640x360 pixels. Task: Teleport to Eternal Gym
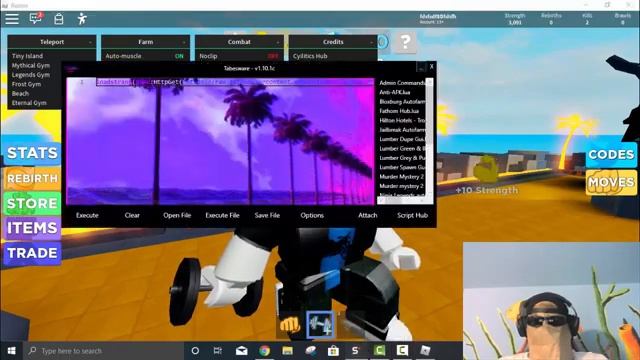tap(29, 103)
